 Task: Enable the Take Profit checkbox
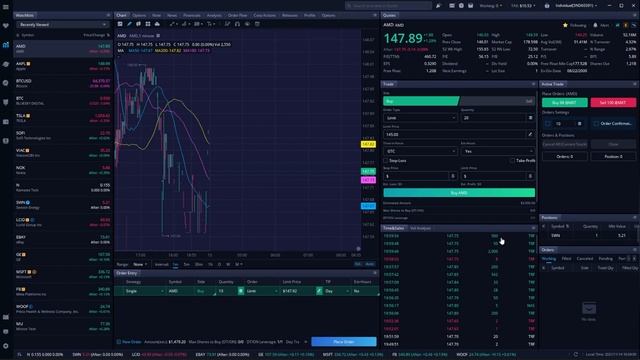512,161
